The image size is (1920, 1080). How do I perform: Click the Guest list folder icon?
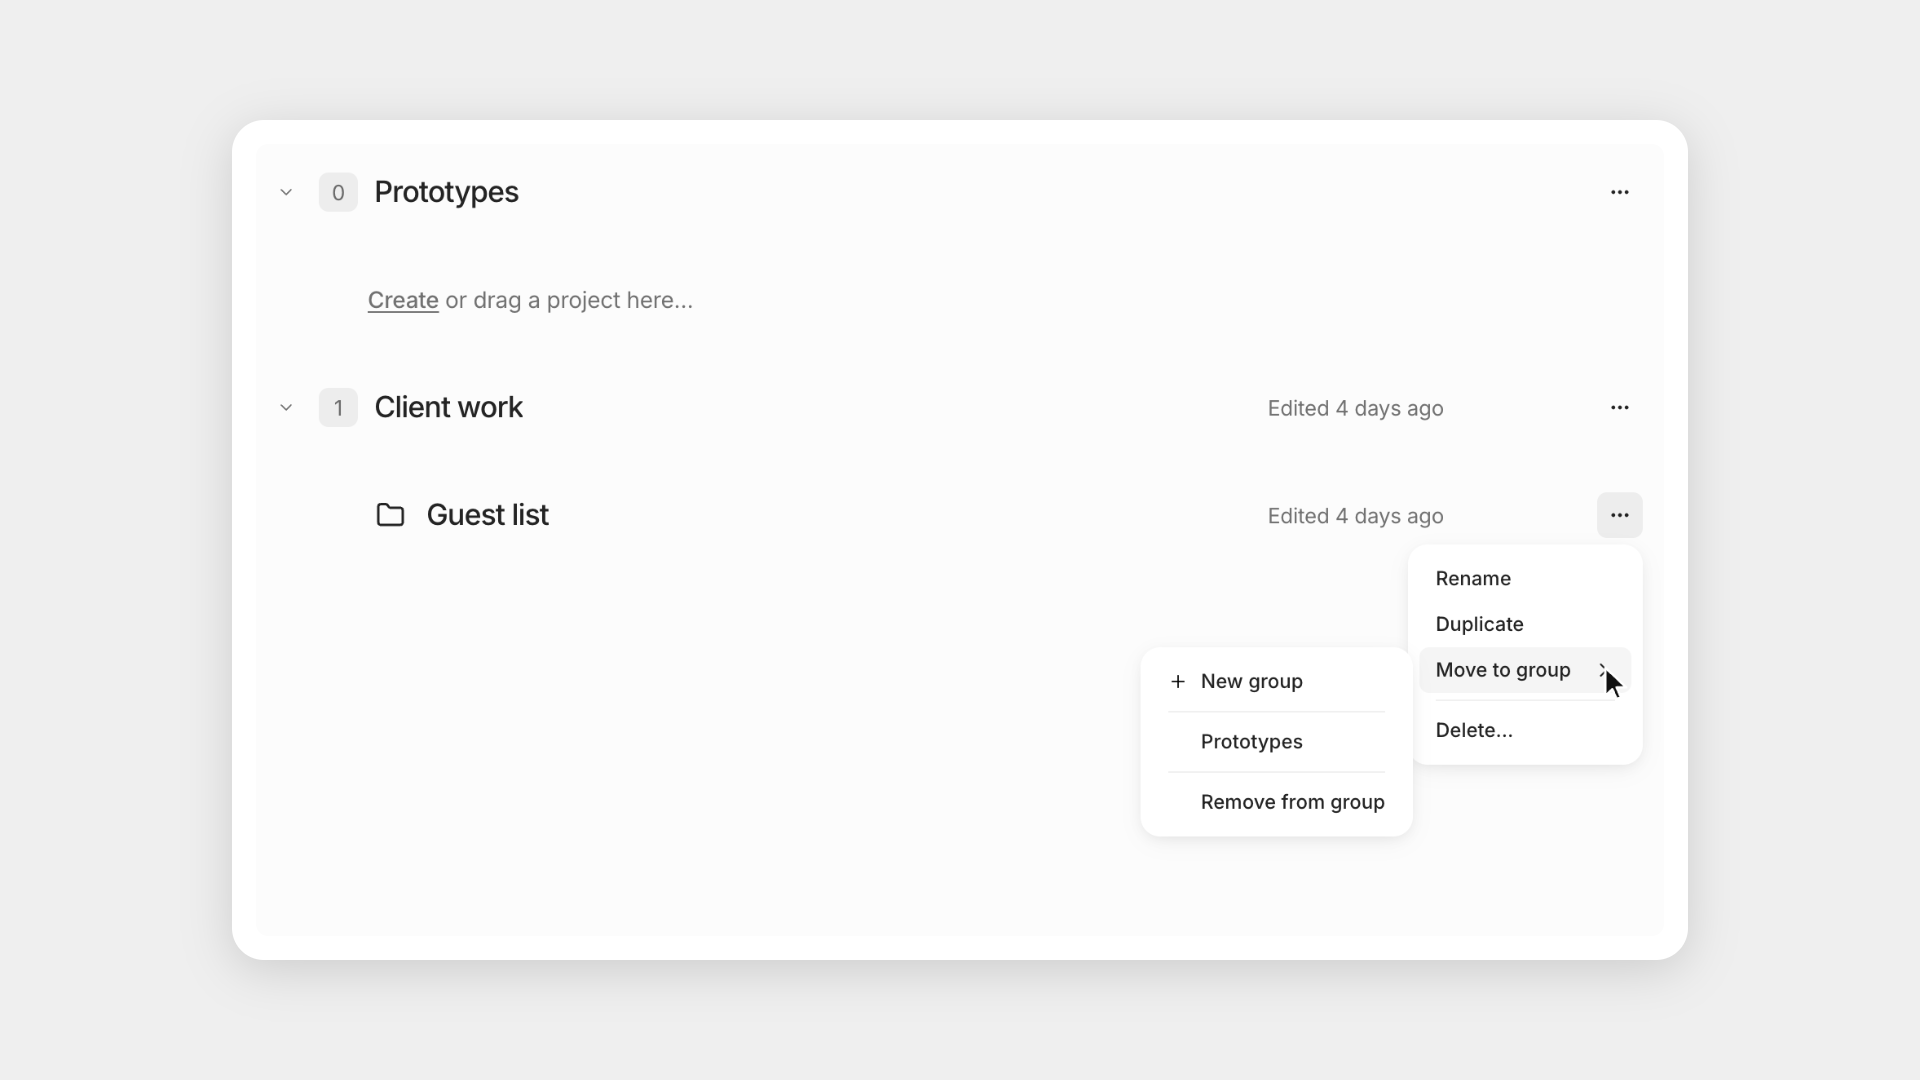coord(390,515)
